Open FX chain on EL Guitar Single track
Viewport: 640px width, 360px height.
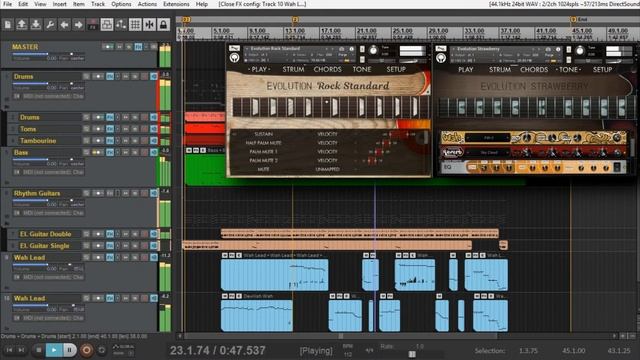pyautogui.click(x=110, y=246)
